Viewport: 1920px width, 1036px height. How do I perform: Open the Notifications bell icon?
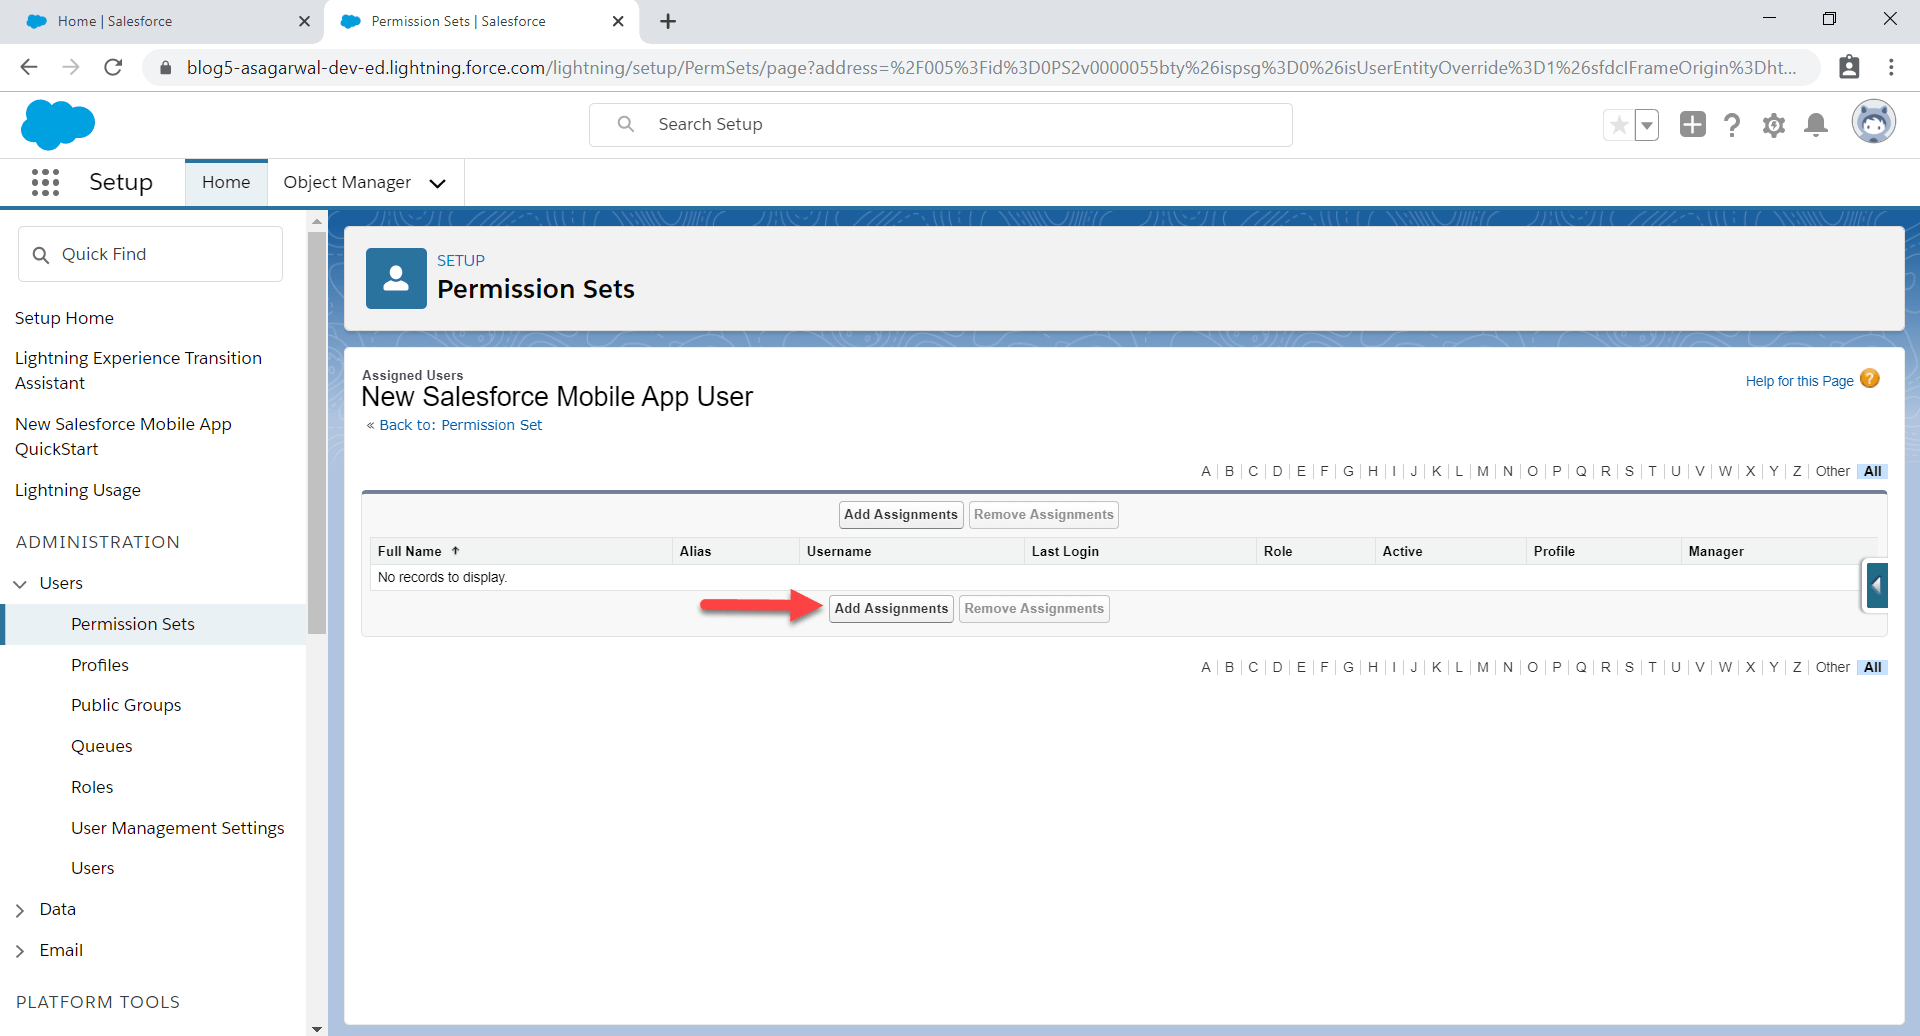point(1816,124)
